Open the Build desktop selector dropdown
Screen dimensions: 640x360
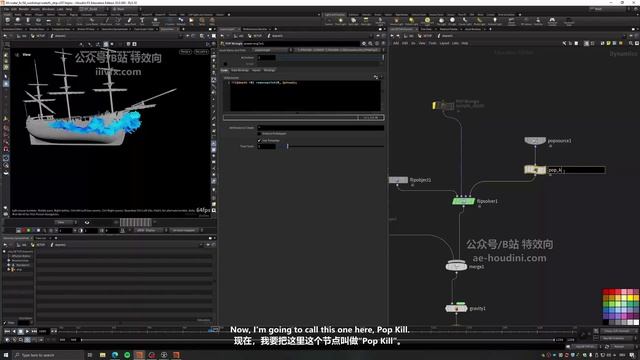(93, 9)
